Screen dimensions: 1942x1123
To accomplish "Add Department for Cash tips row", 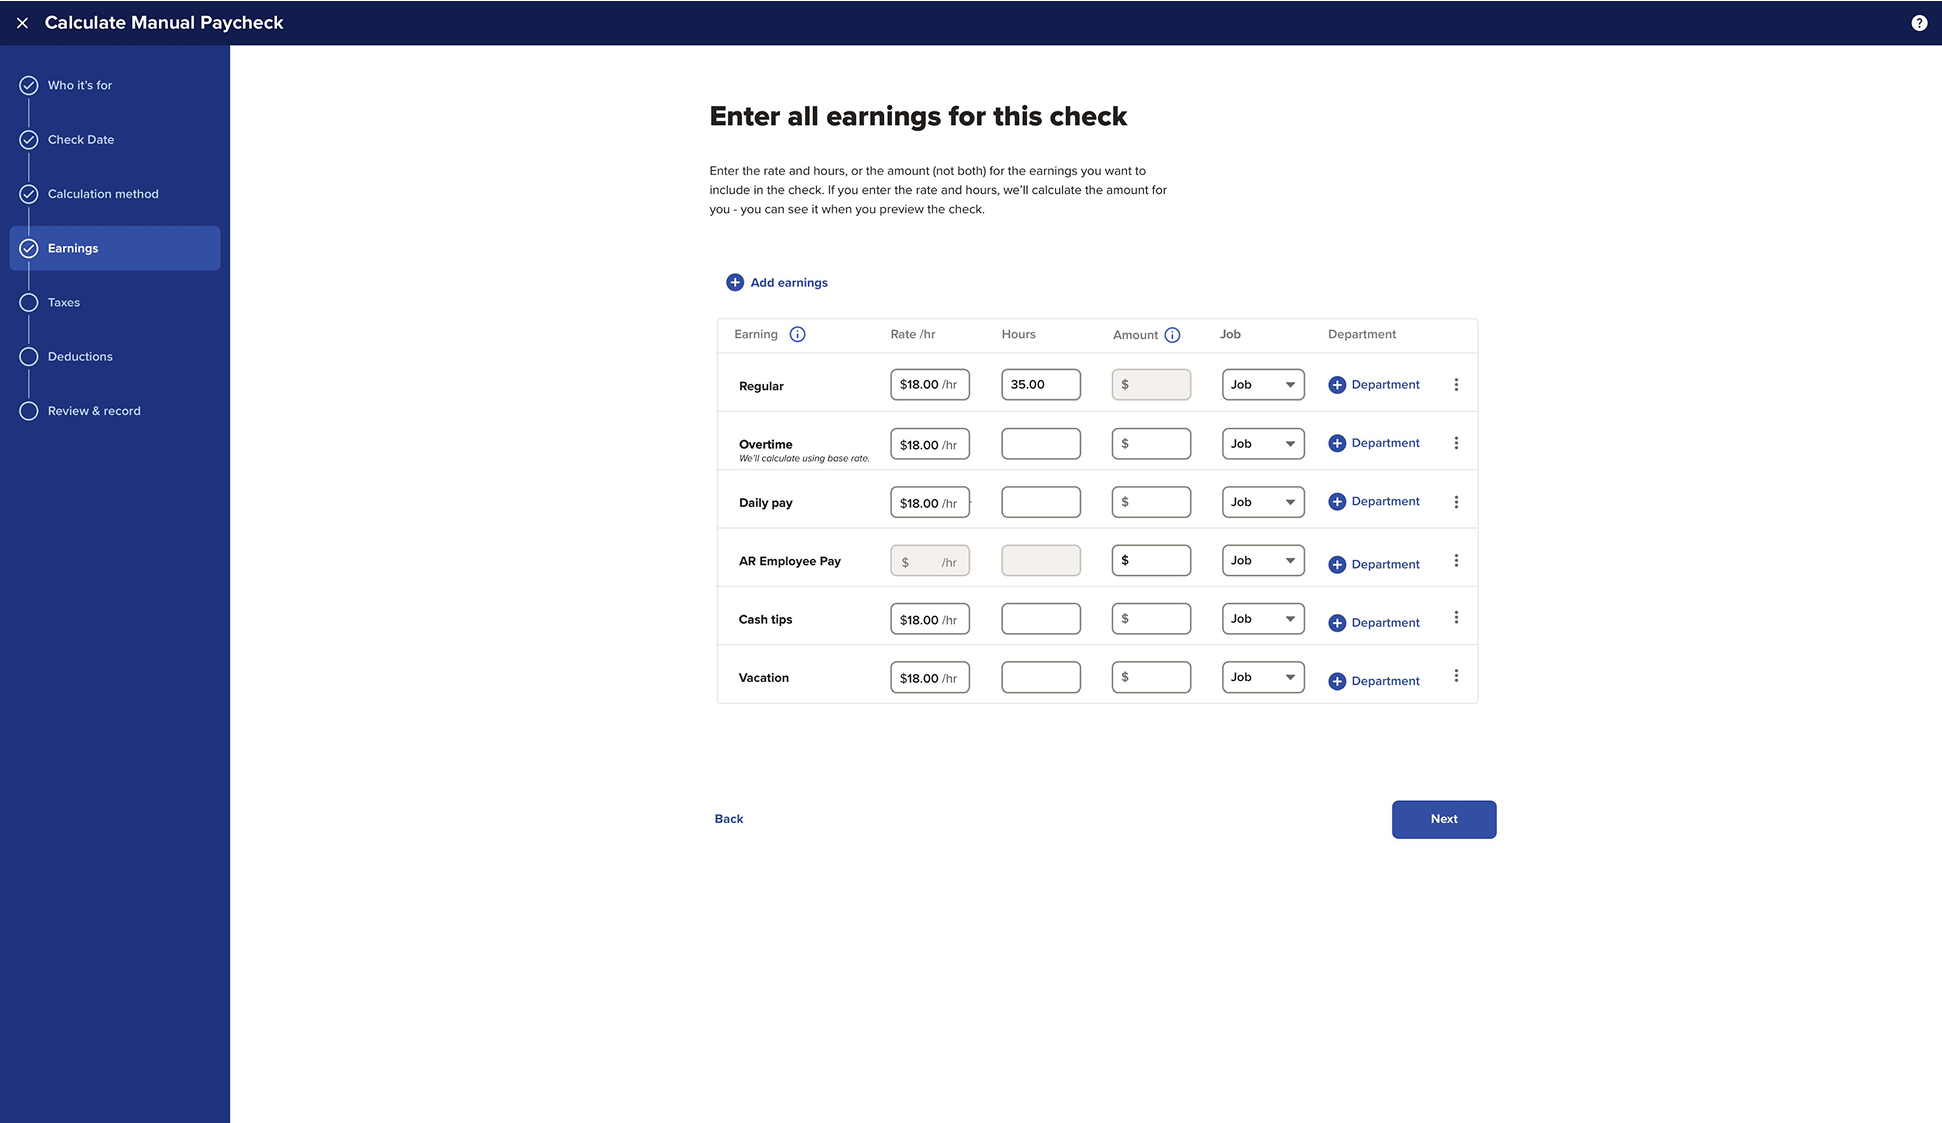I will [x=1374, y=623].
